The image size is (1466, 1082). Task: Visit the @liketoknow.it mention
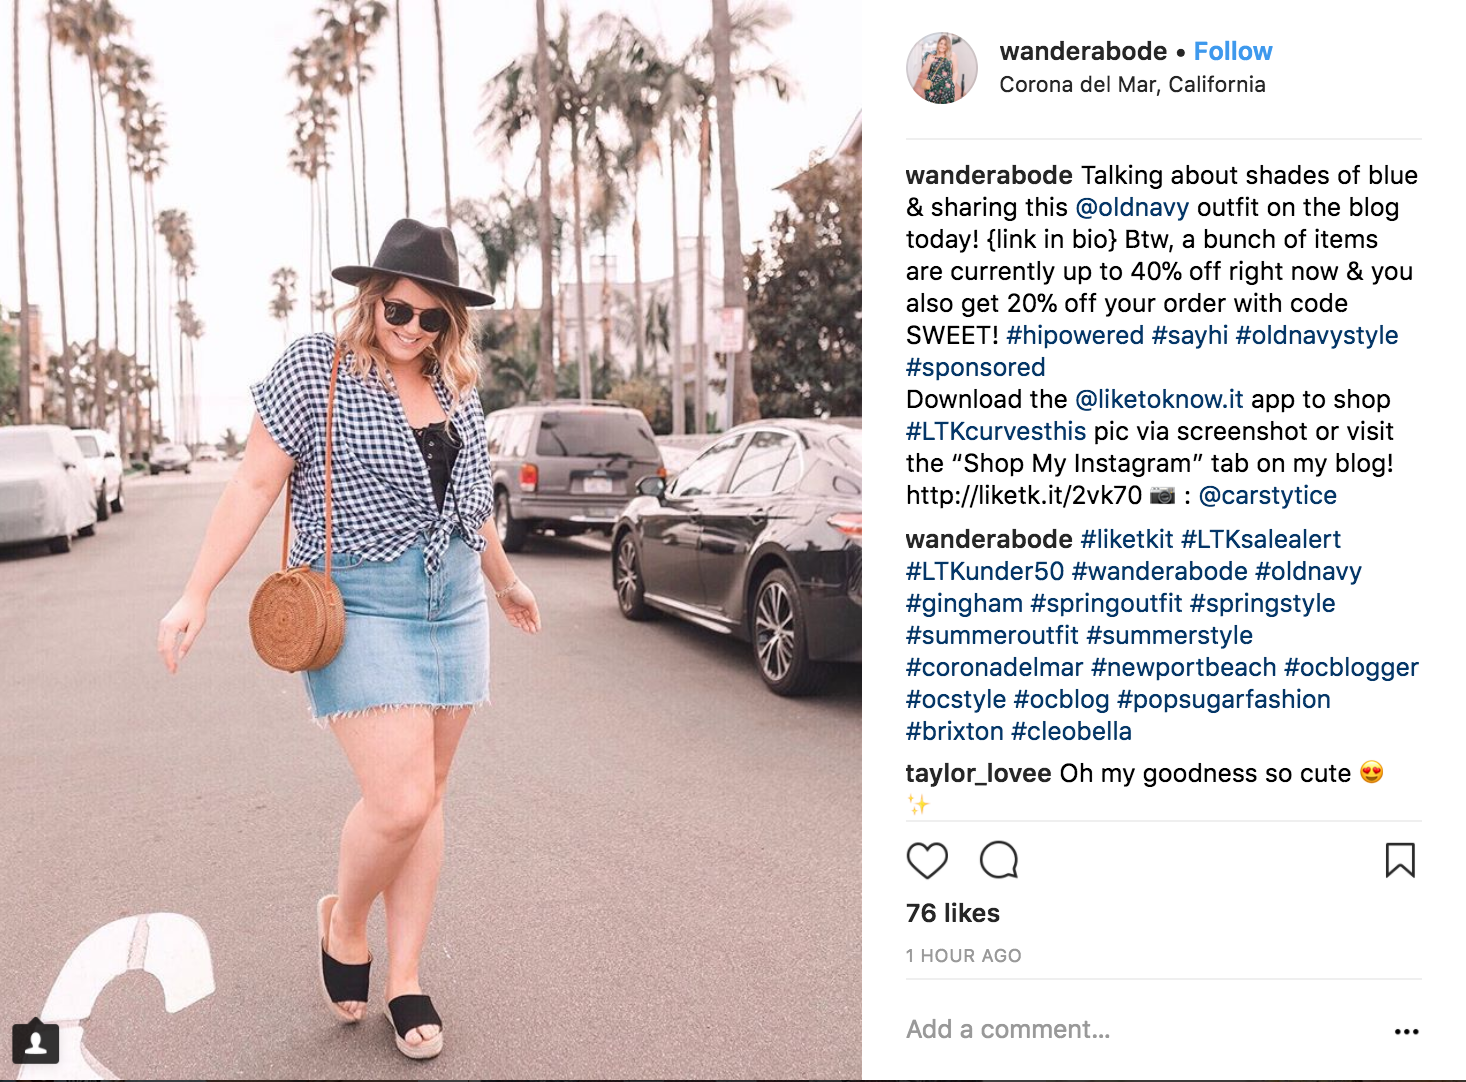[1159, 399]
